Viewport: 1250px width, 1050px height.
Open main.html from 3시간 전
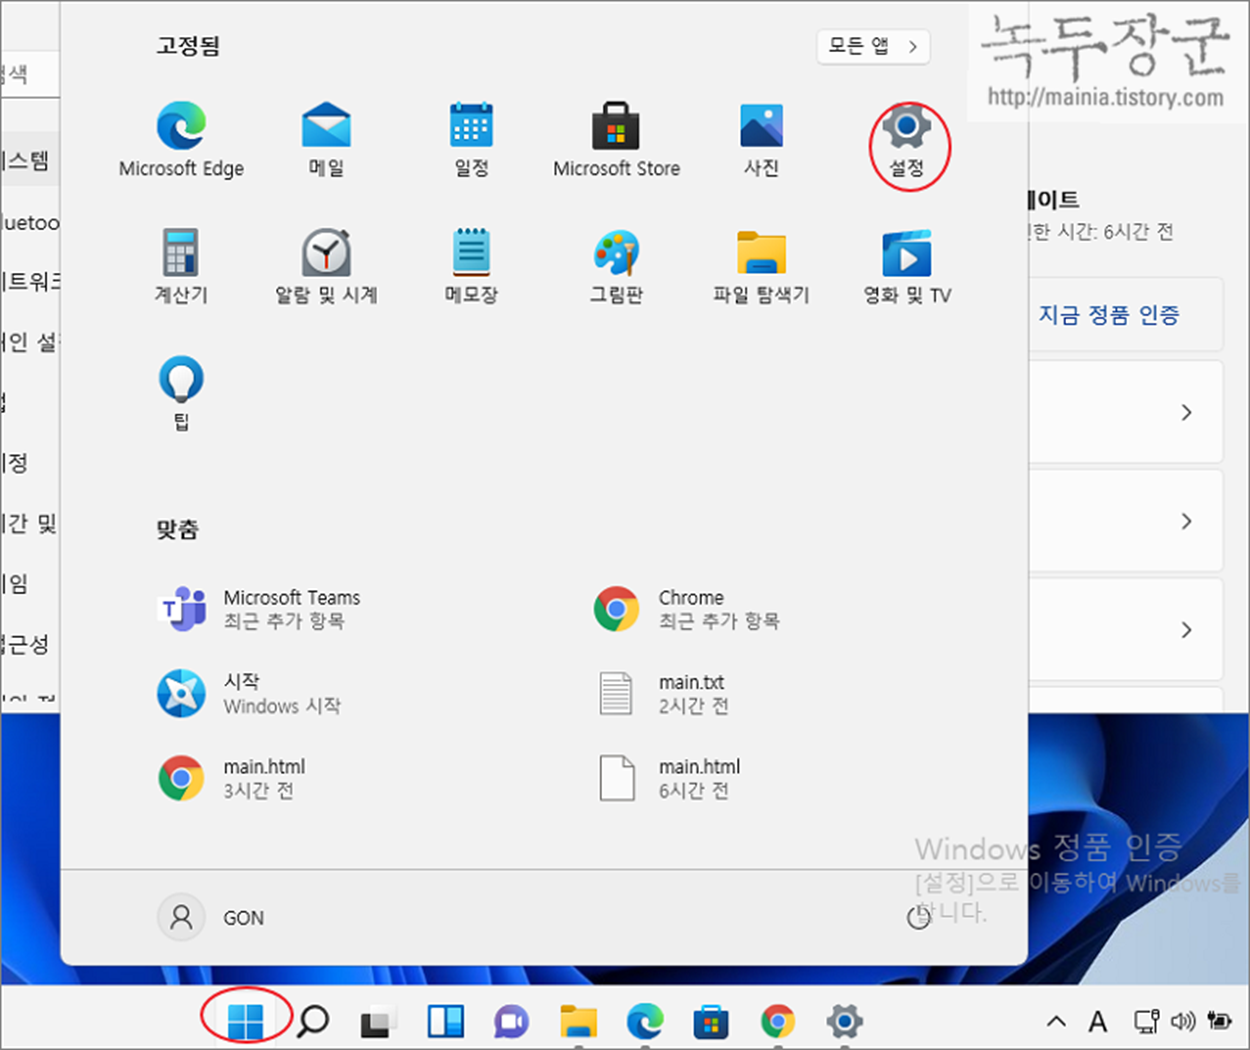point(232,778)
